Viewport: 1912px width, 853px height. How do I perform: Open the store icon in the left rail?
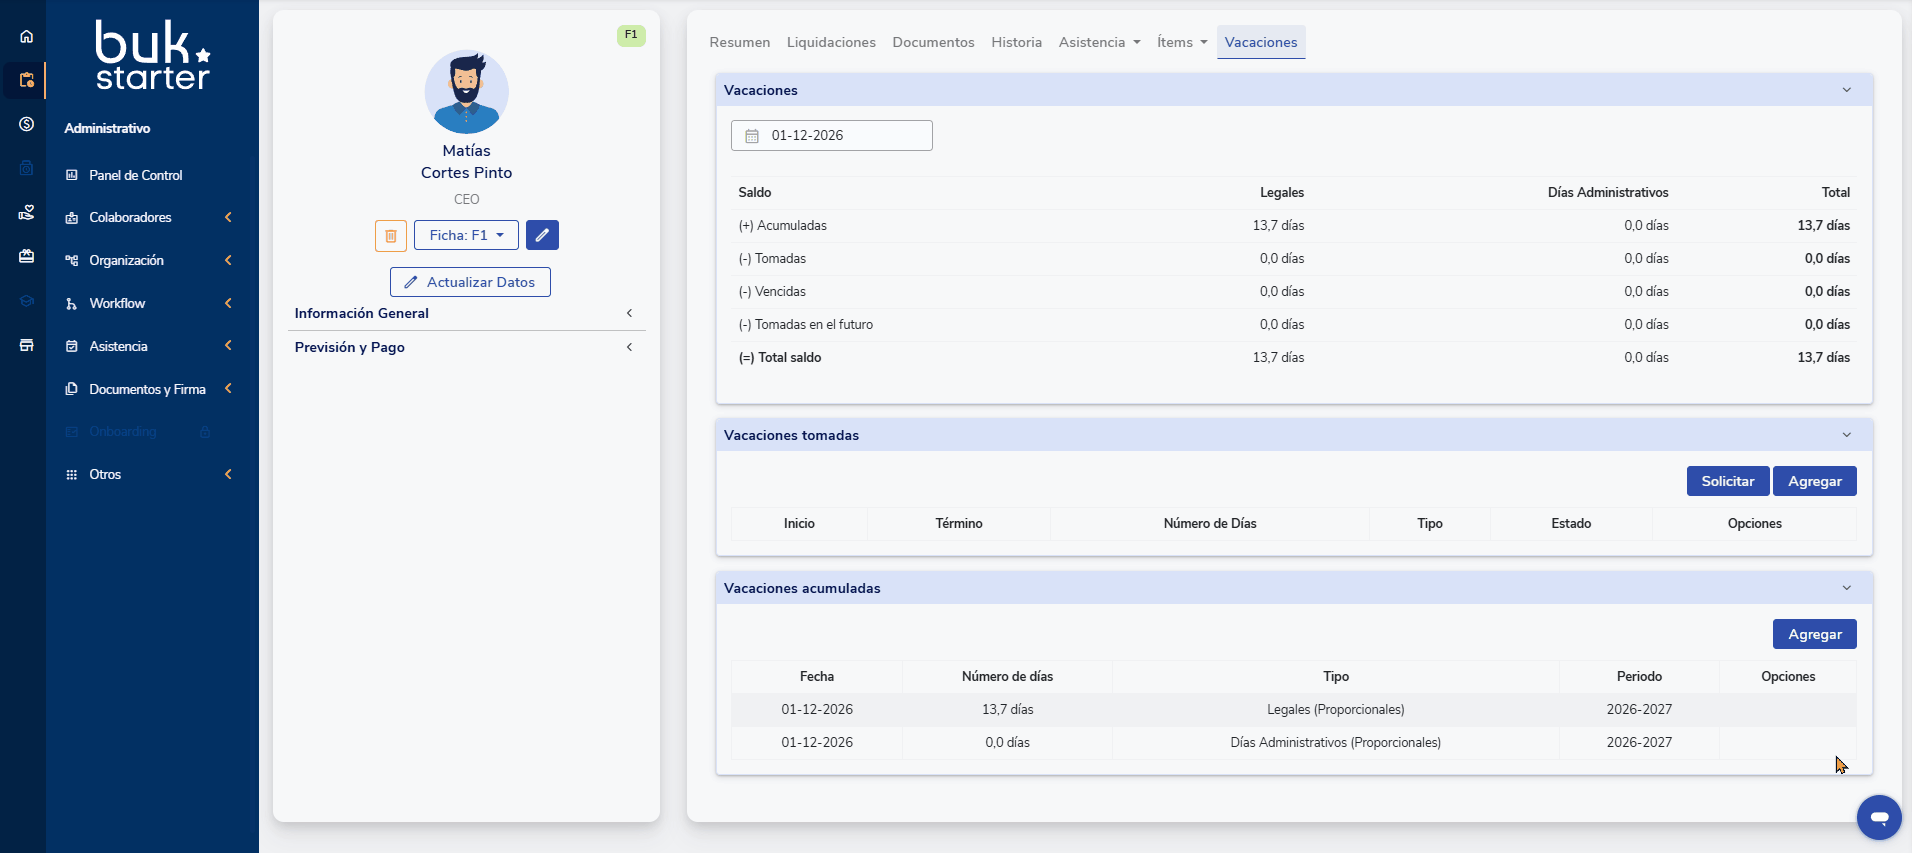point(27,345)
